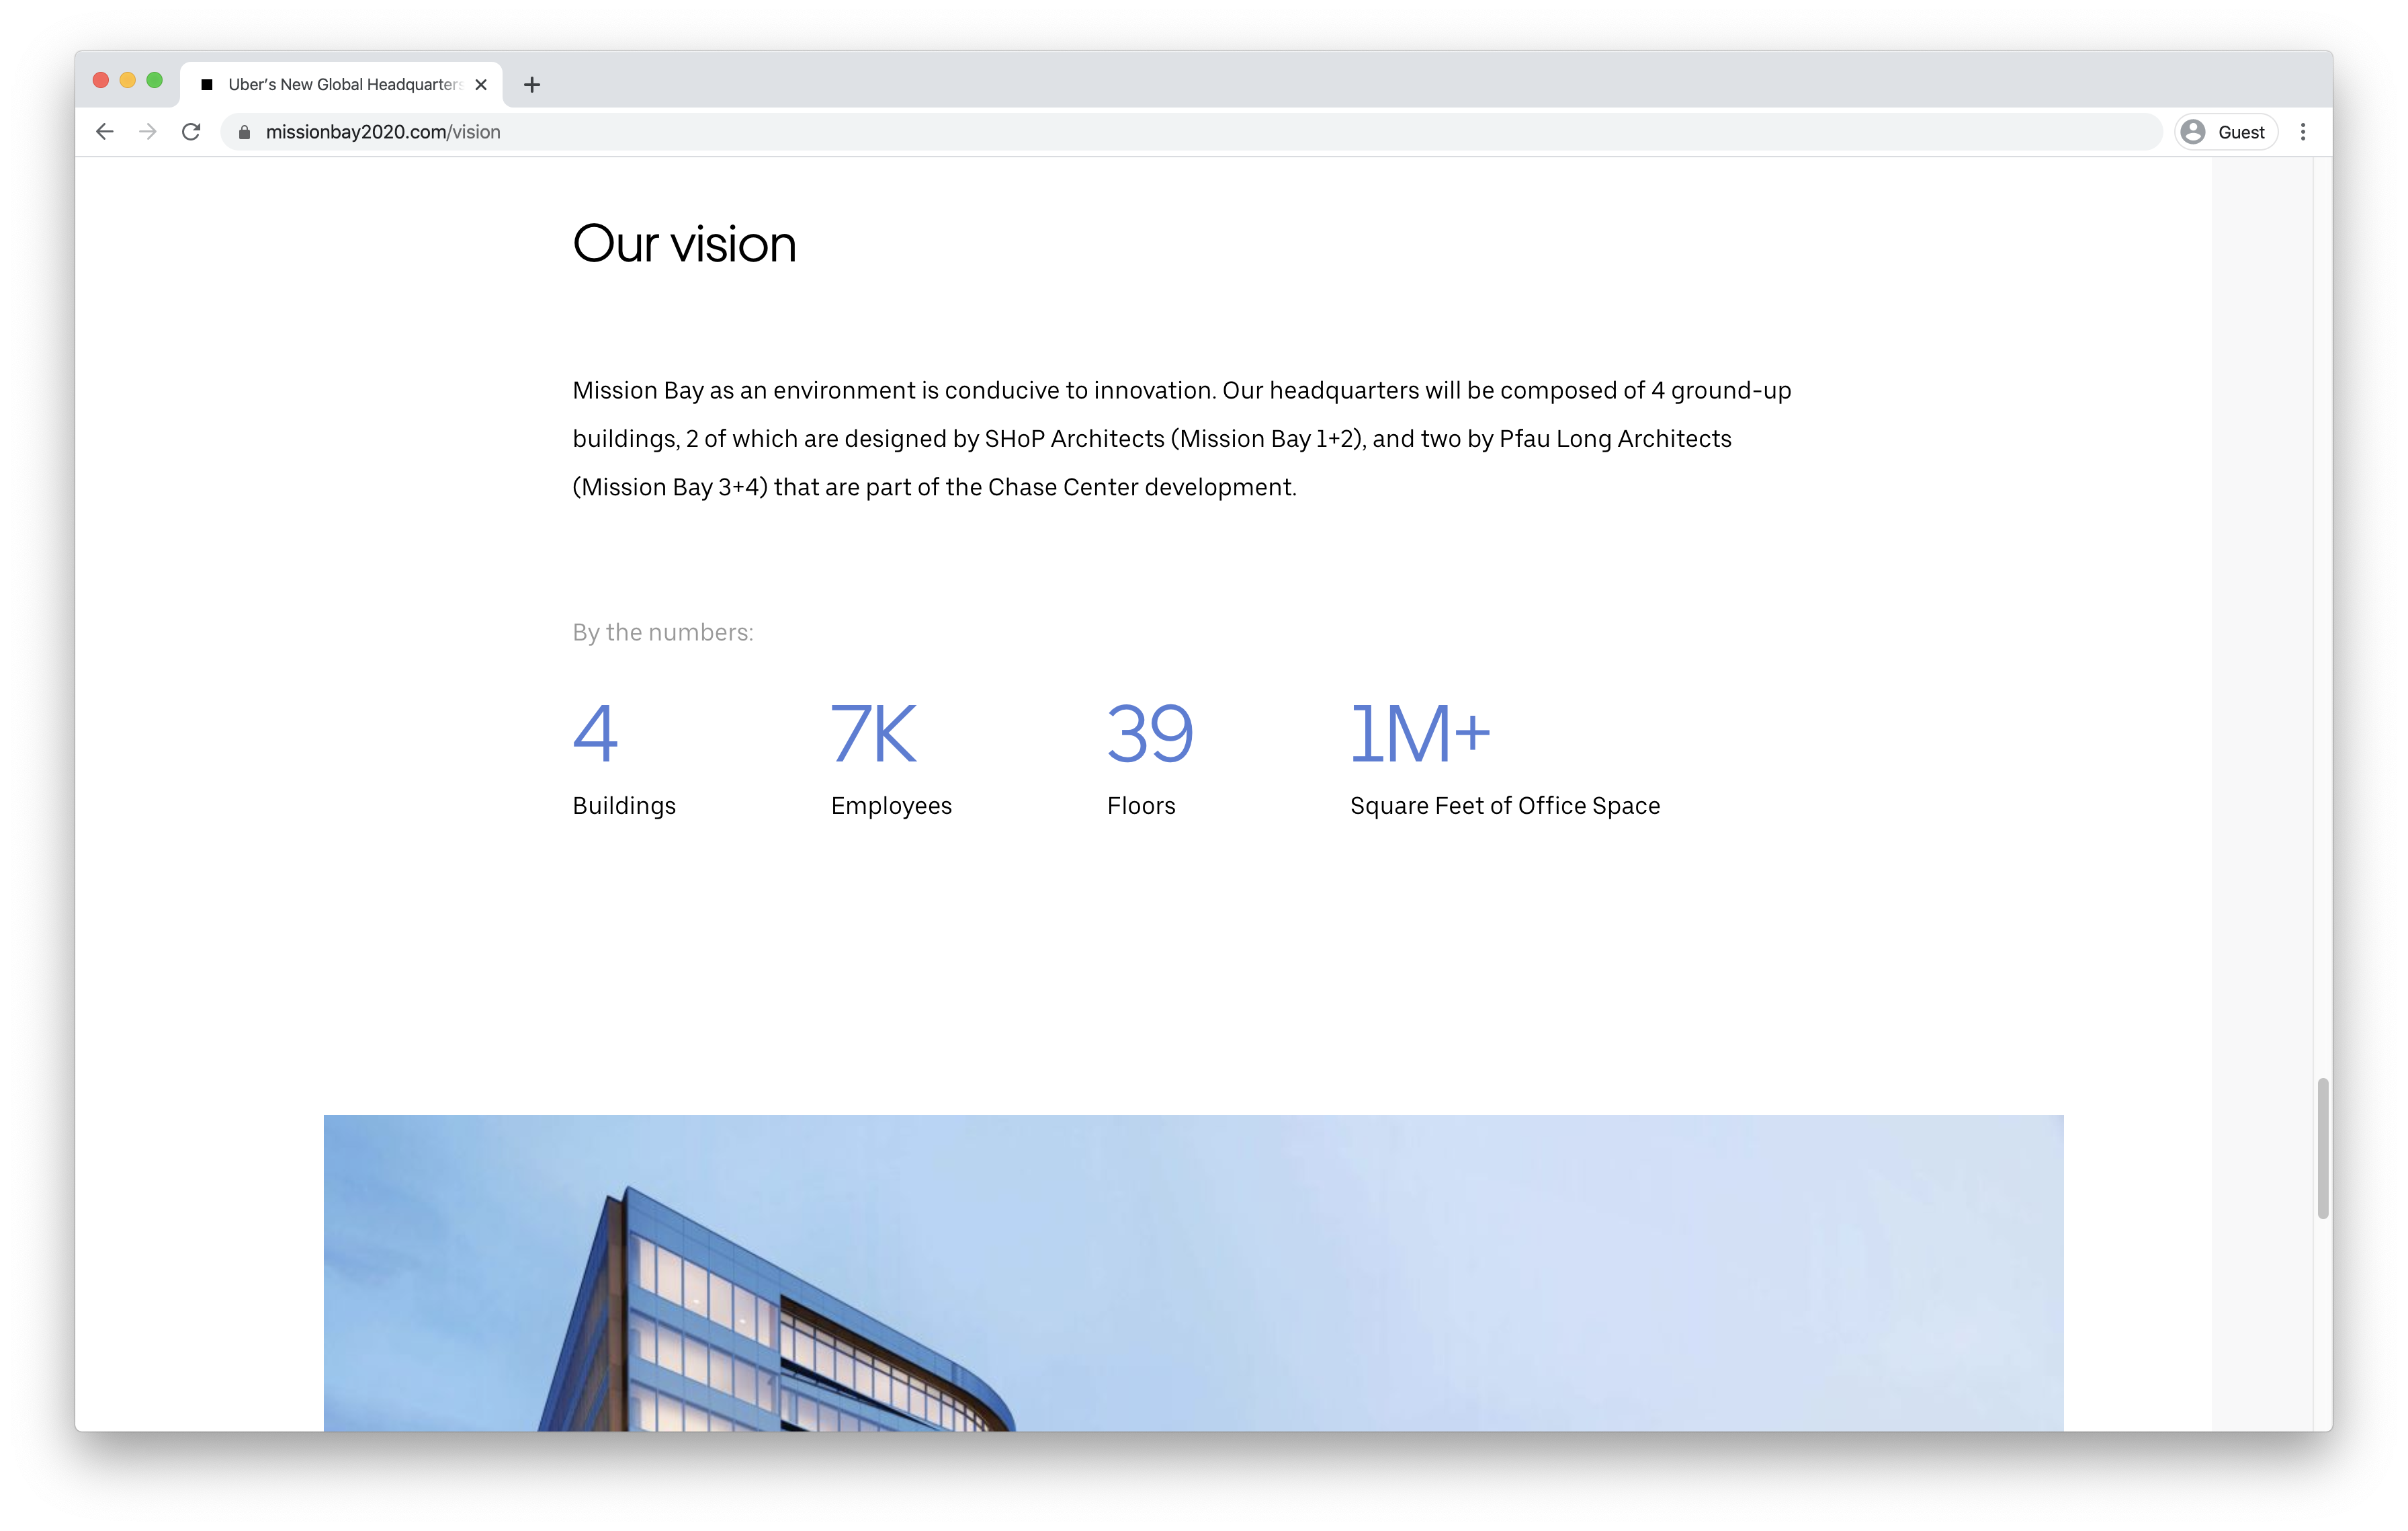
Task: Click the browser back arrow
Action: pos(105,132)
